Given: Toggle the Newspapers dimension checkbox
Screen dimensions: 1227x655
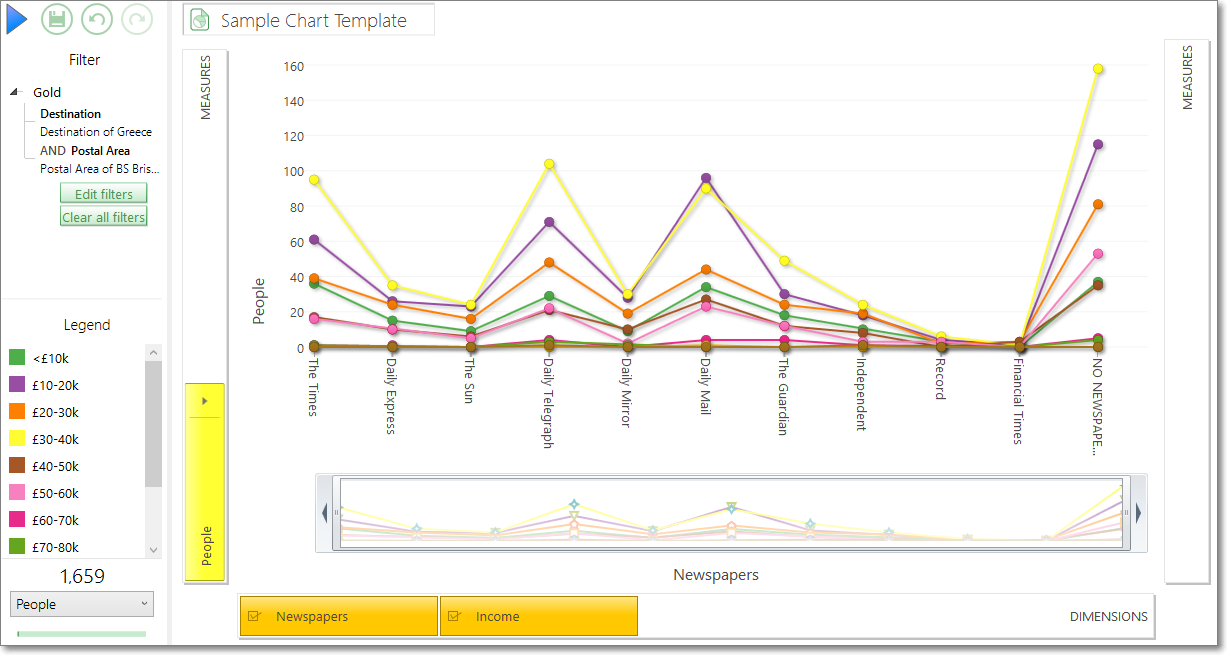Looking at the screenshot, I should point(255,616).
